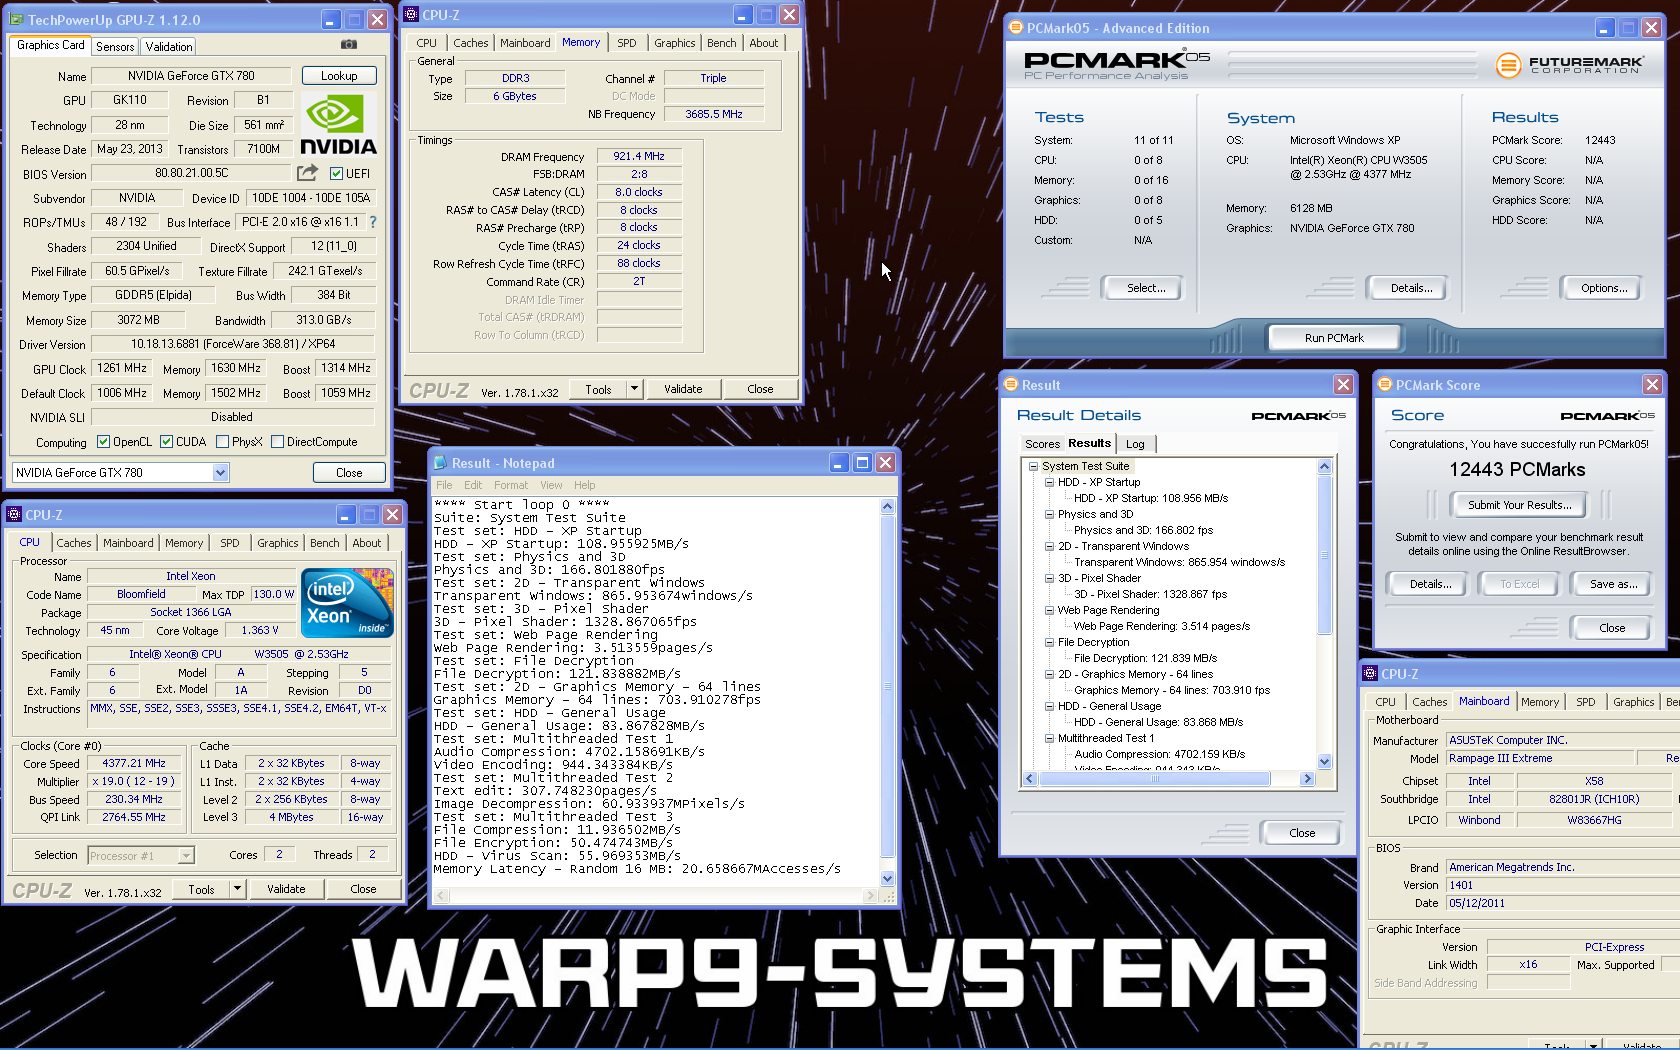Click the BIOS share/export icon in GPU-Z

click(308, 173)
